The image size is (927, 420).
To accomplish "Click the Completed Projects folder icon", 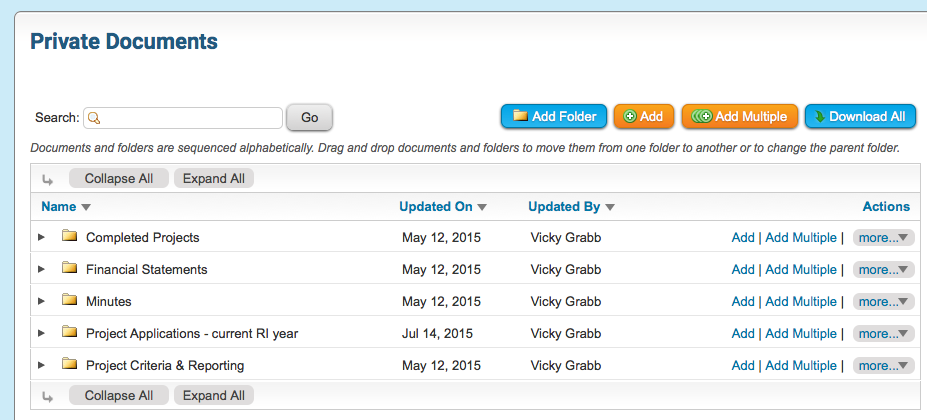I will coord(69,237).
